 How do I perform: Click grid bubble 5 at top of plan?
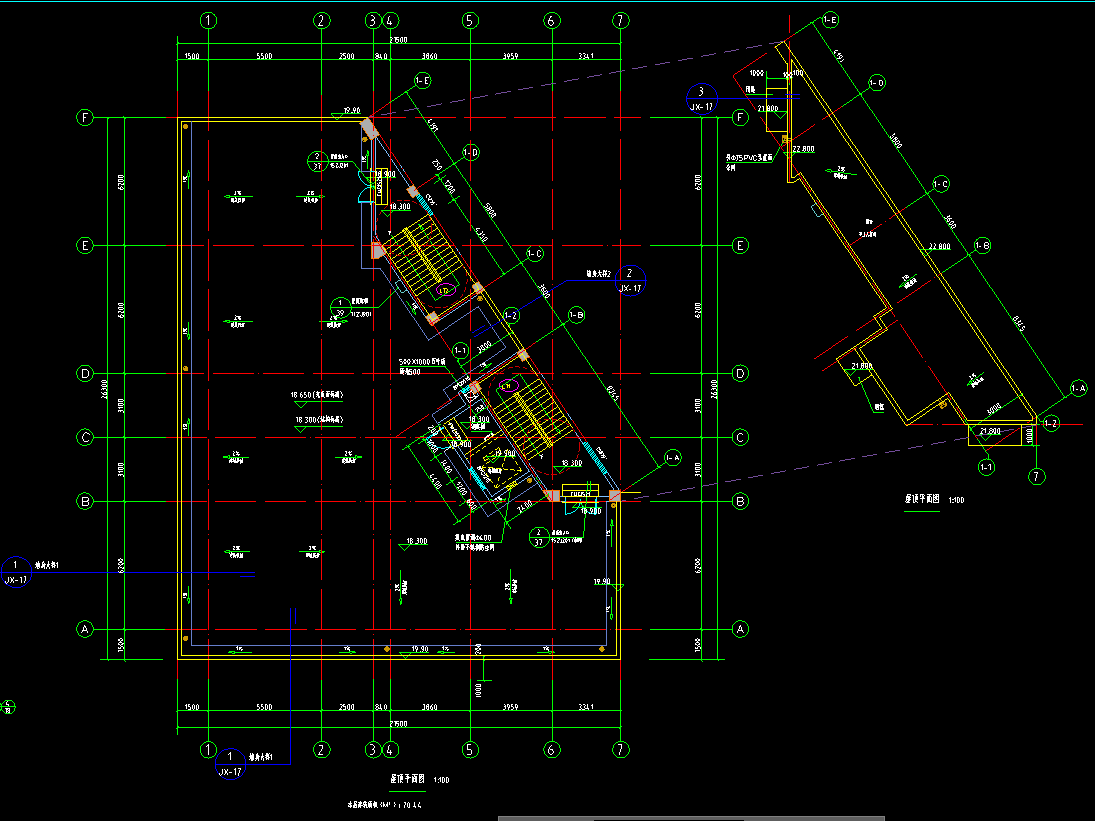[468, 20]
